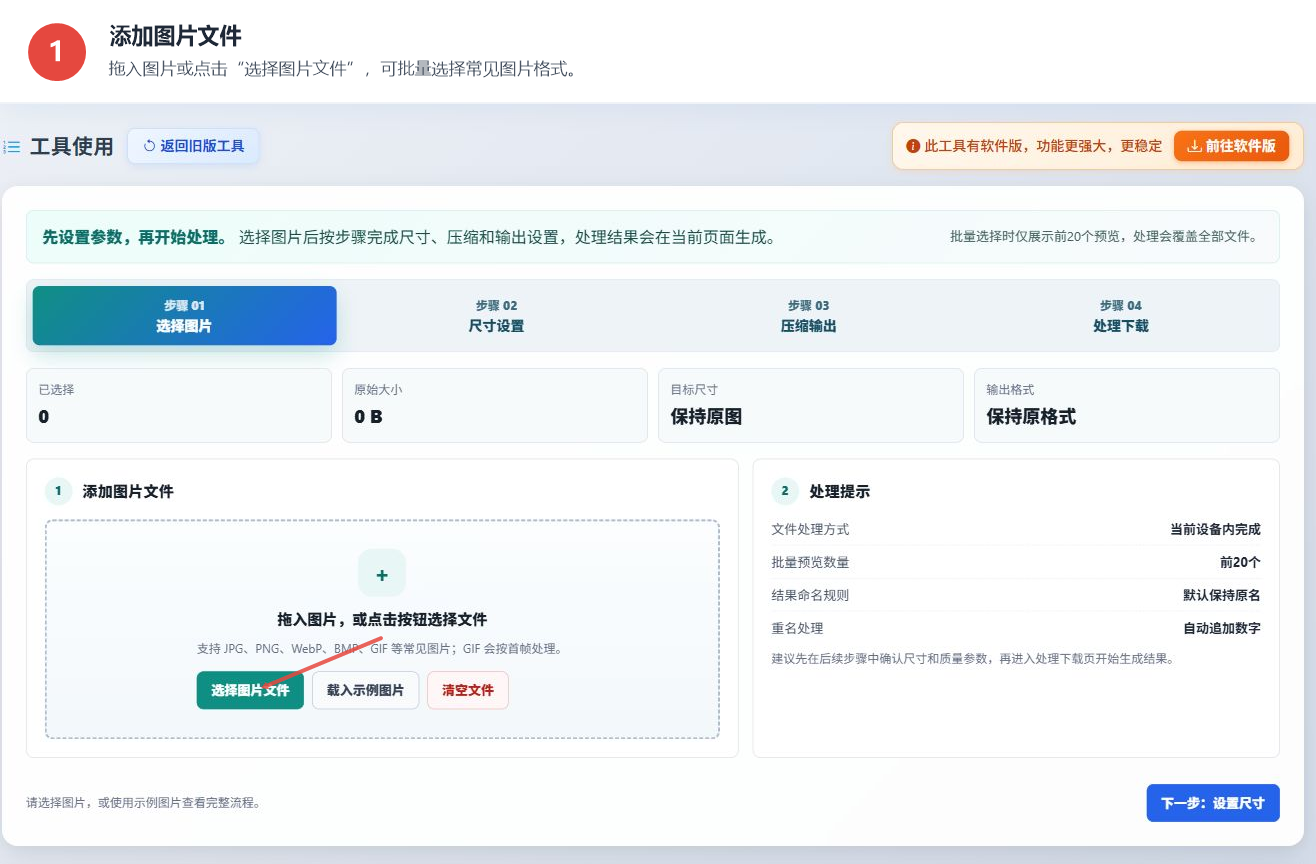This screenshot has width=1316, height=864.
Task: Click the label 文件处理方式
Action: pyautogui.click(x=810, y=529)
